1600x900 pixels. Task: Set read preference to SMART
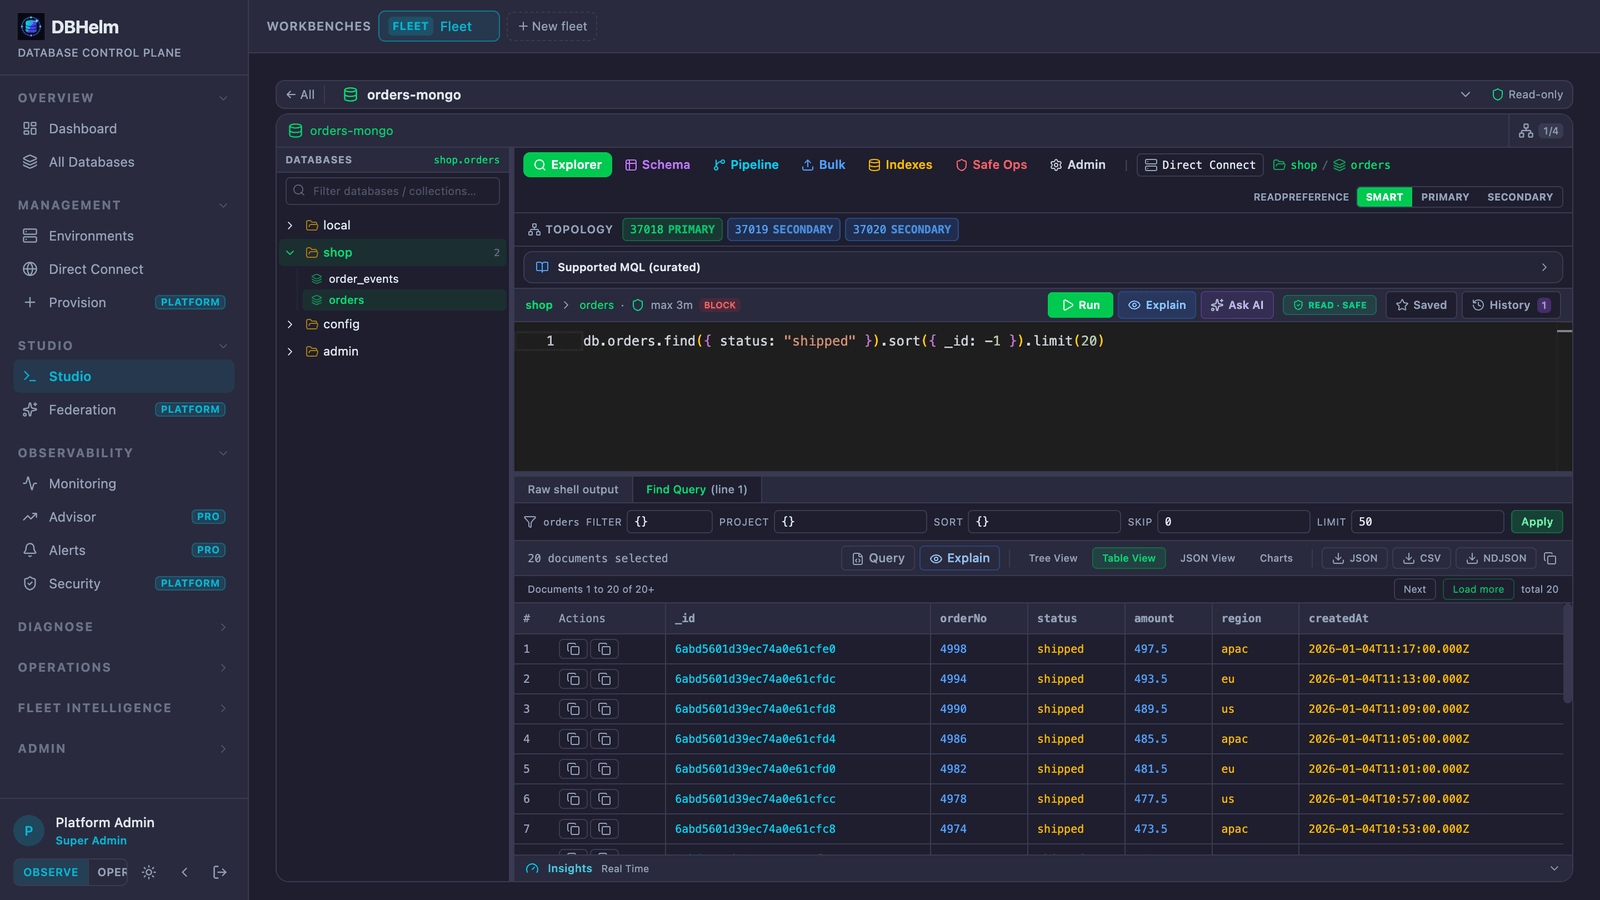click(x=1384, y=197)
